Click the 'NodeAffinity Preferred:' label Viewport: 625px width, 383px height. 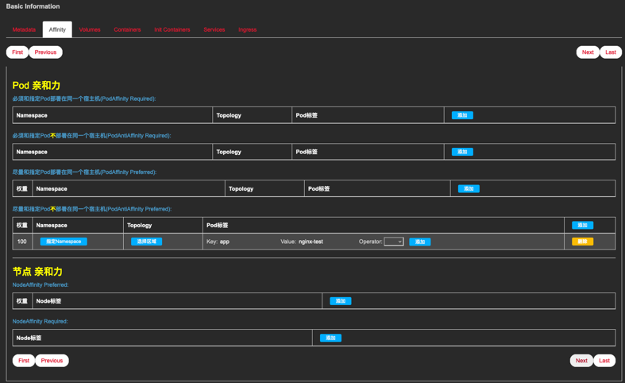tap(40, 285)
